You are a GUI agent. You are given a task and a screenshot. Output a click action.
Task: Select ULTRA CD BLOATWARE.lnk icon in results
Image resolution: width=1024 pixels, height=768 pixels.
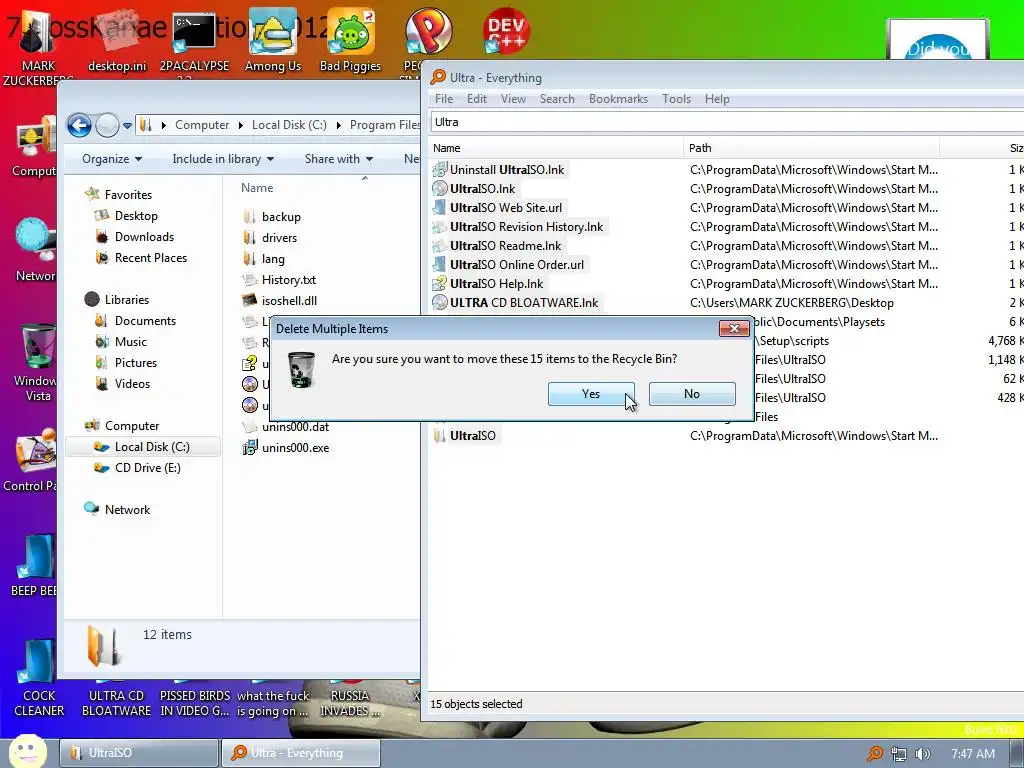tap(440, 302)
